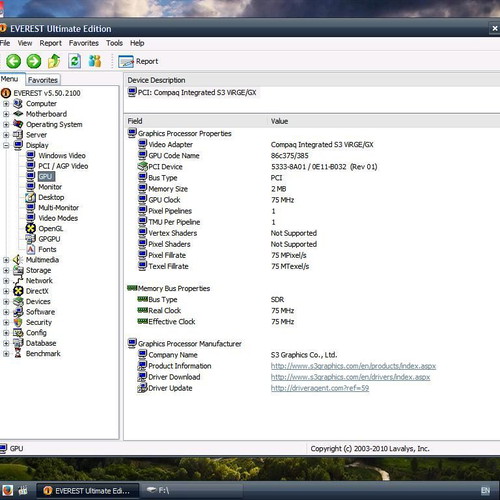Click the green Forward arrow toolbar icon
The image size is (500, 500).
(x=34, y=61)
